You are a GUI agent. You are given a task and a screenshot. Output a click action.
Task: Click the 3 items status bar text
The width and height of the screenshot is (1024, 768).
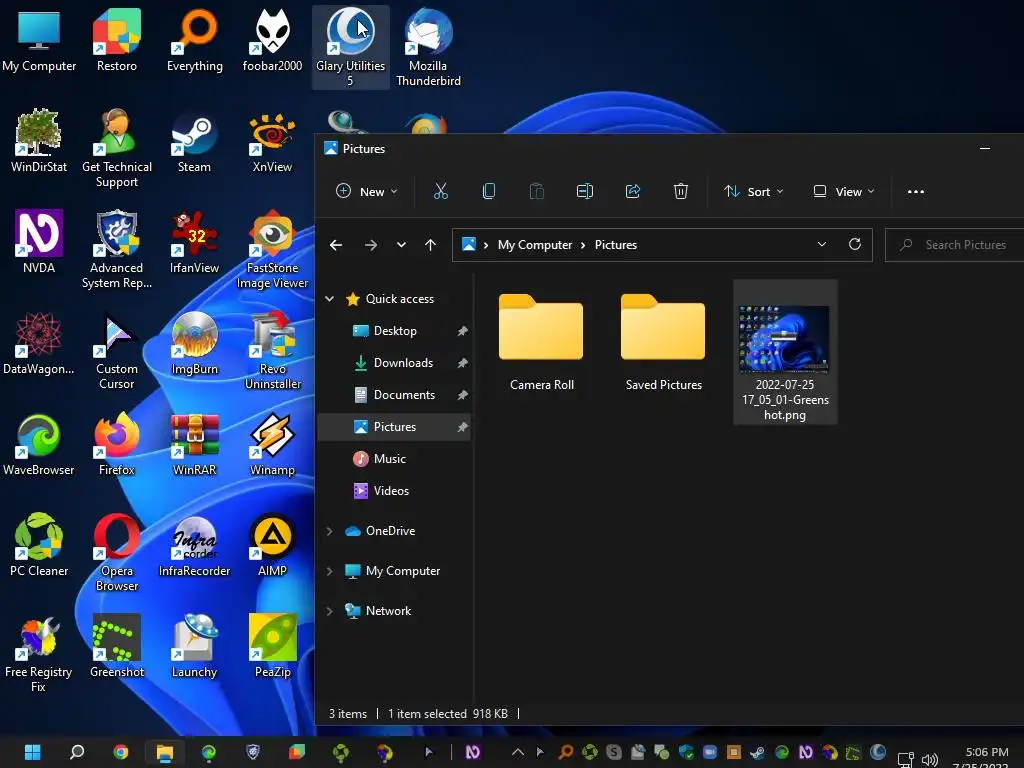[347, 714]
